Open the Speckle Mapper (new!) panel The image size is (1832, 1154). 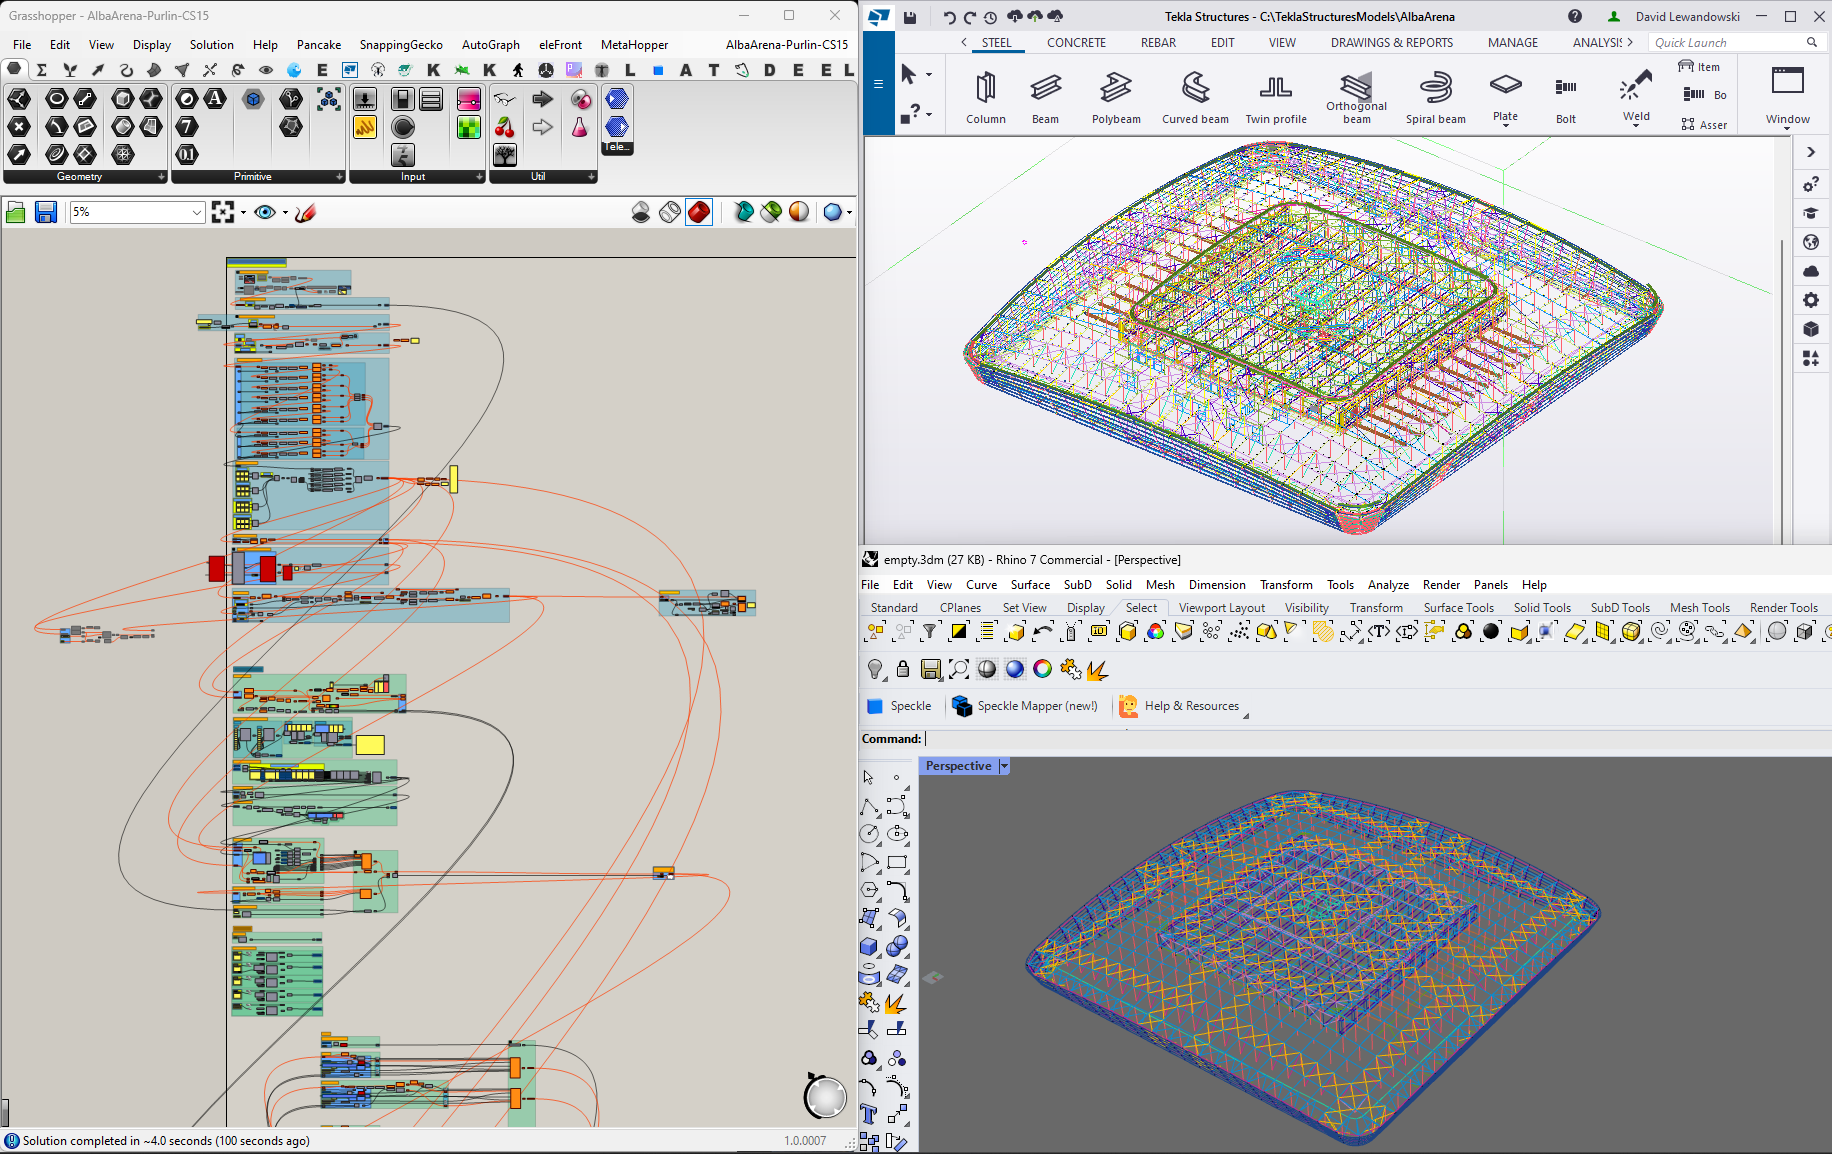pyautogui.click(x=1025, y=706)
